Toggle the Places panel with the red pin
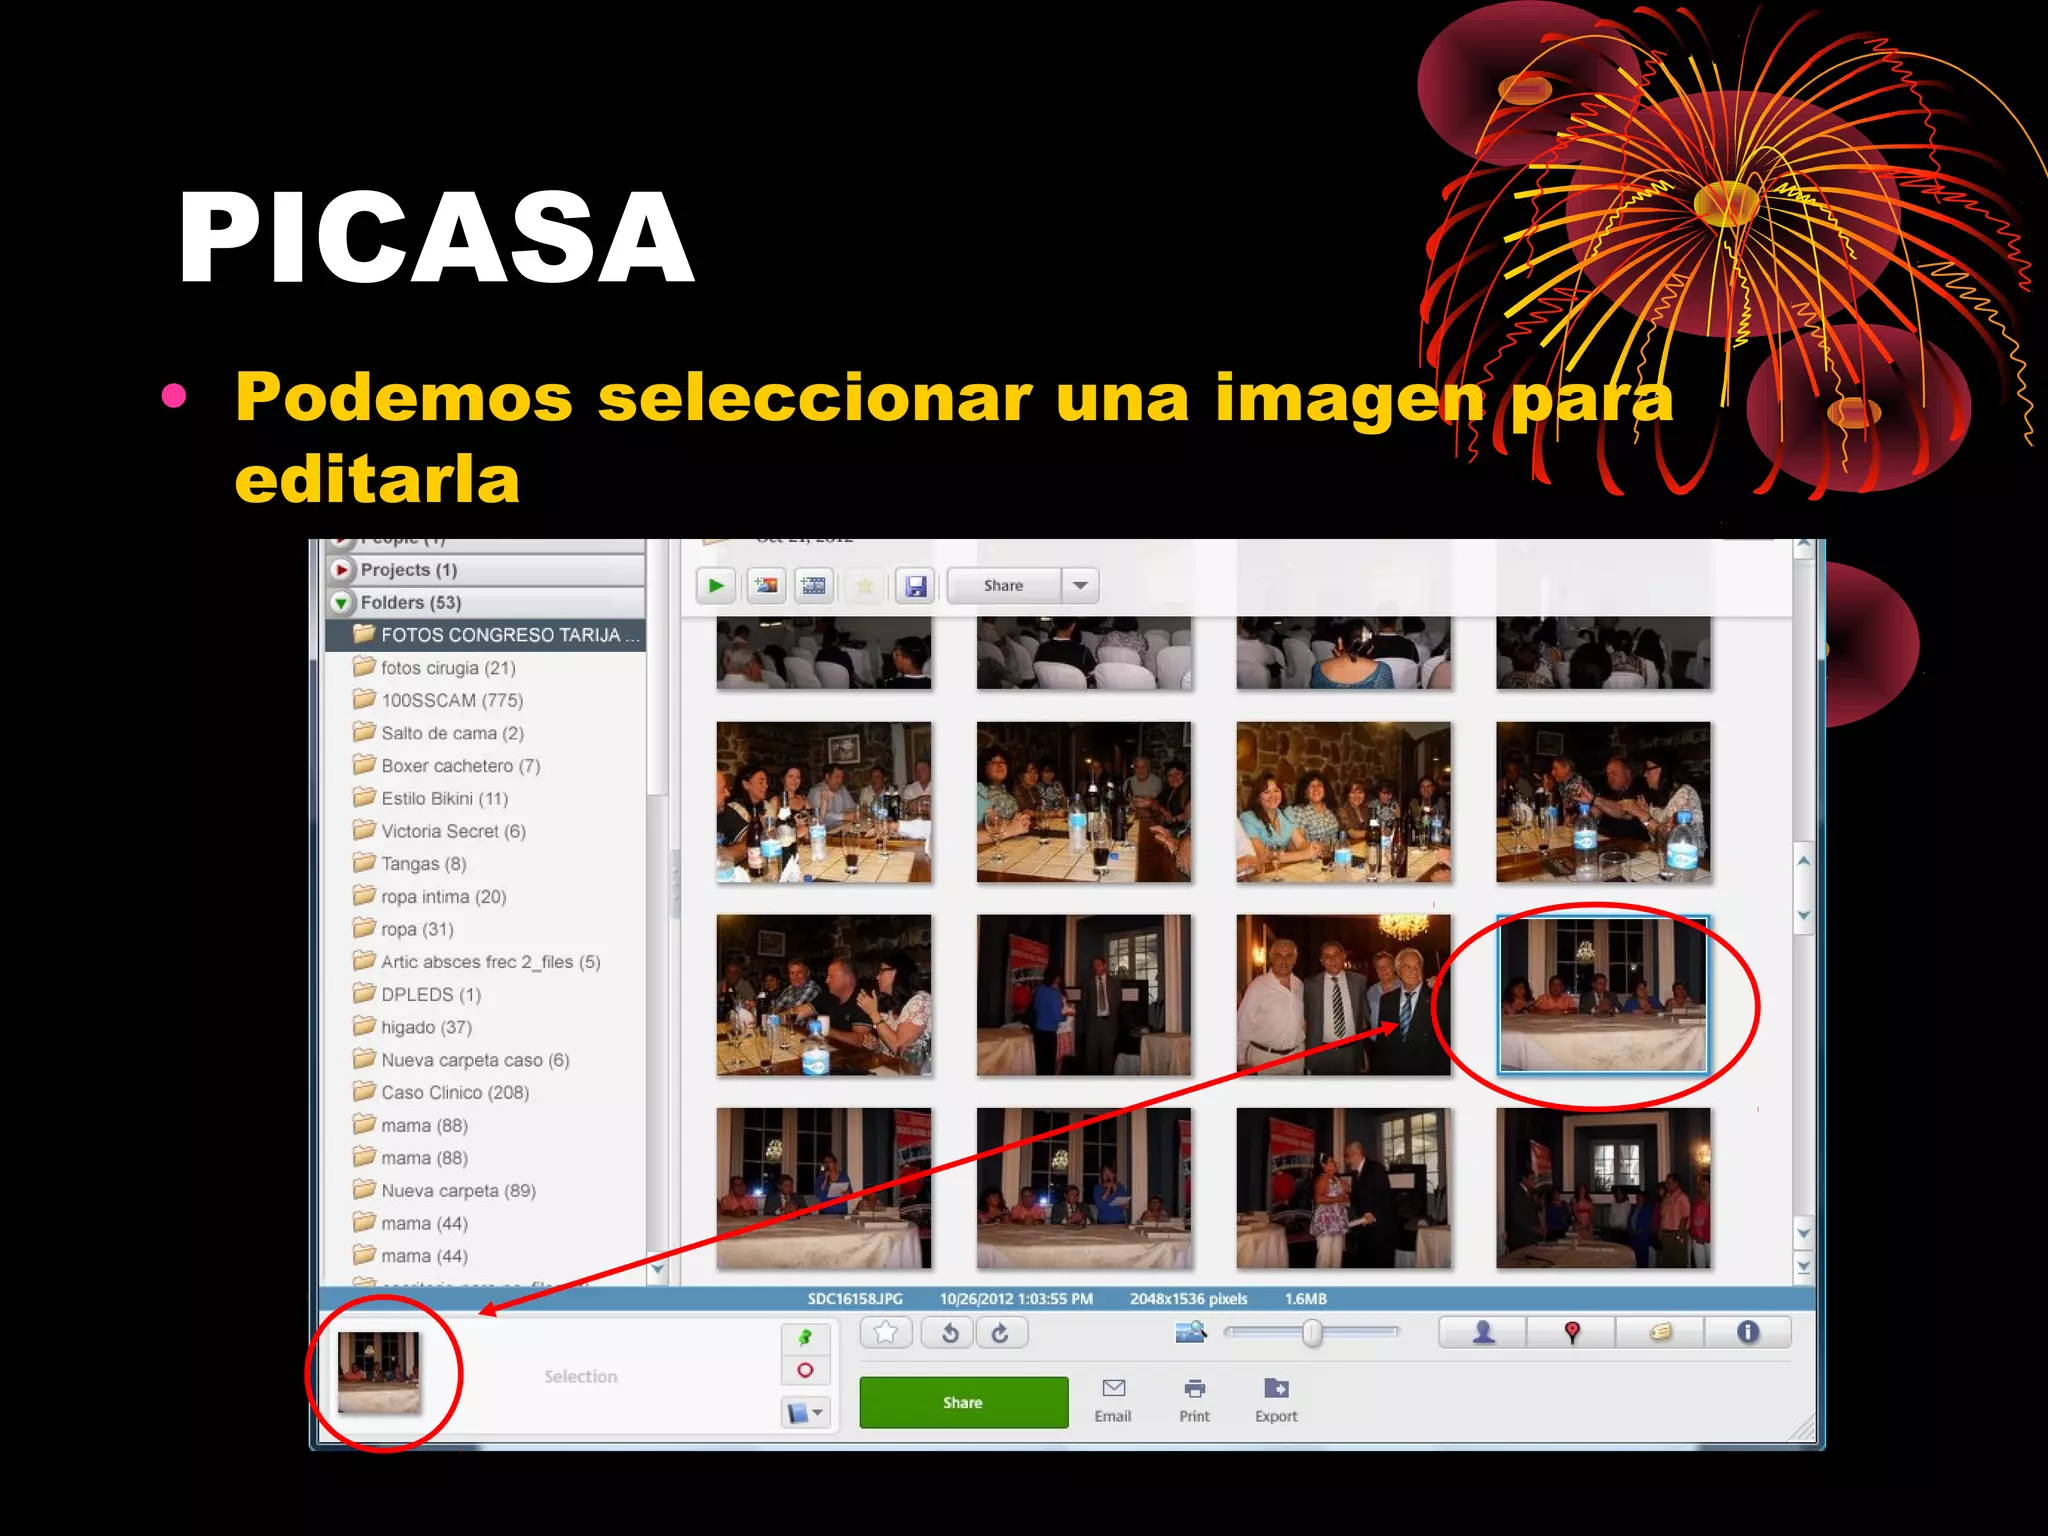The width and height of the screenshot is (2048, 1536). (x=1571, y=1332)
